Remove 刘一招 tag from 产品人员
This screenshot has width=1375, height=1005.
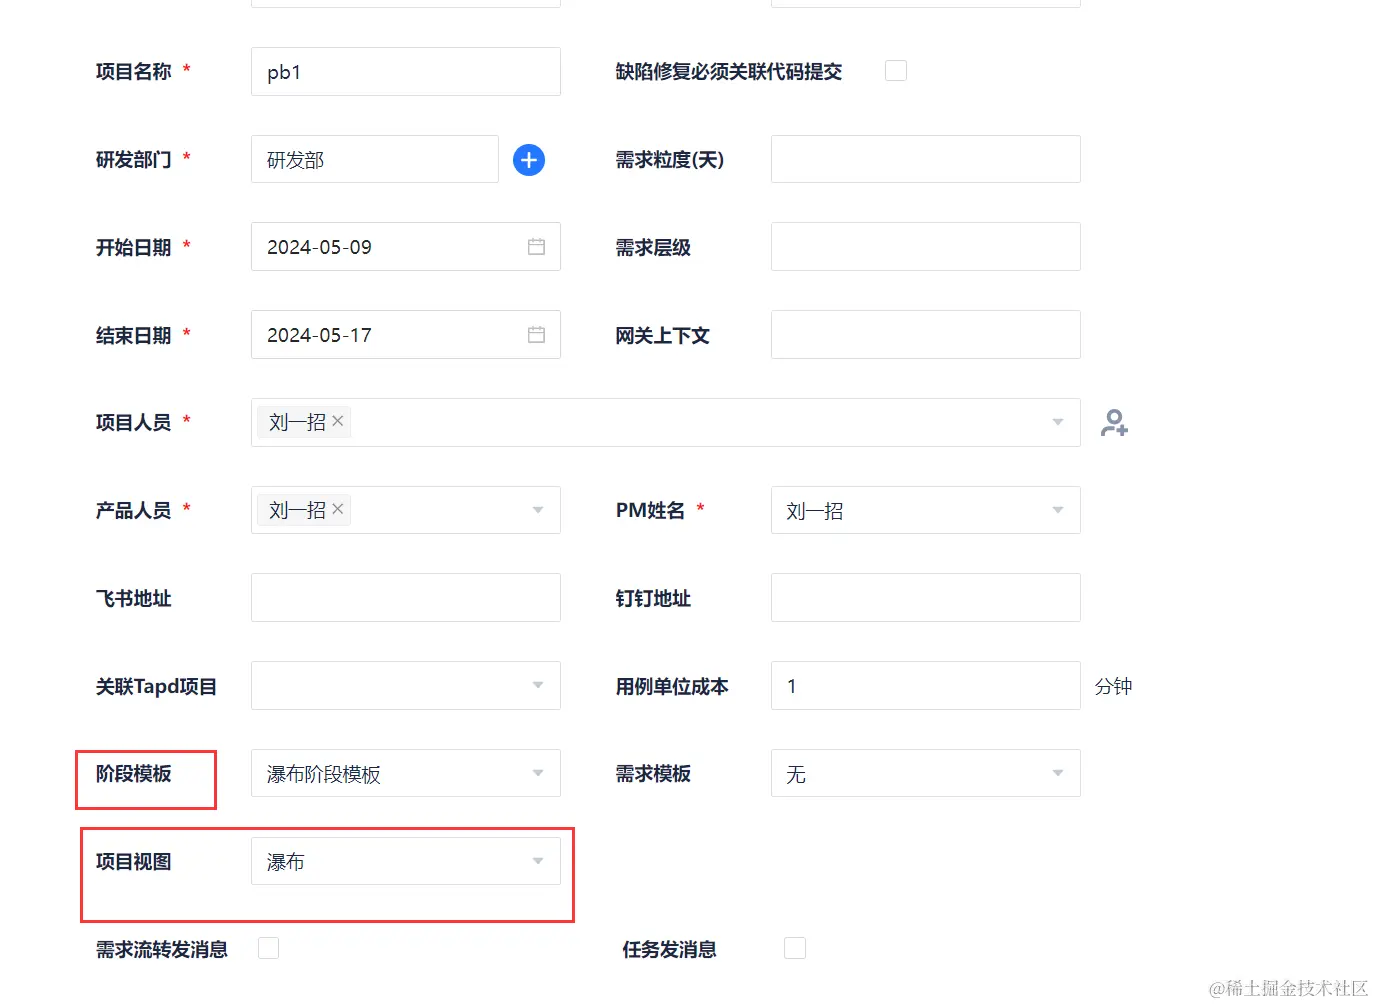pos(338,509)
